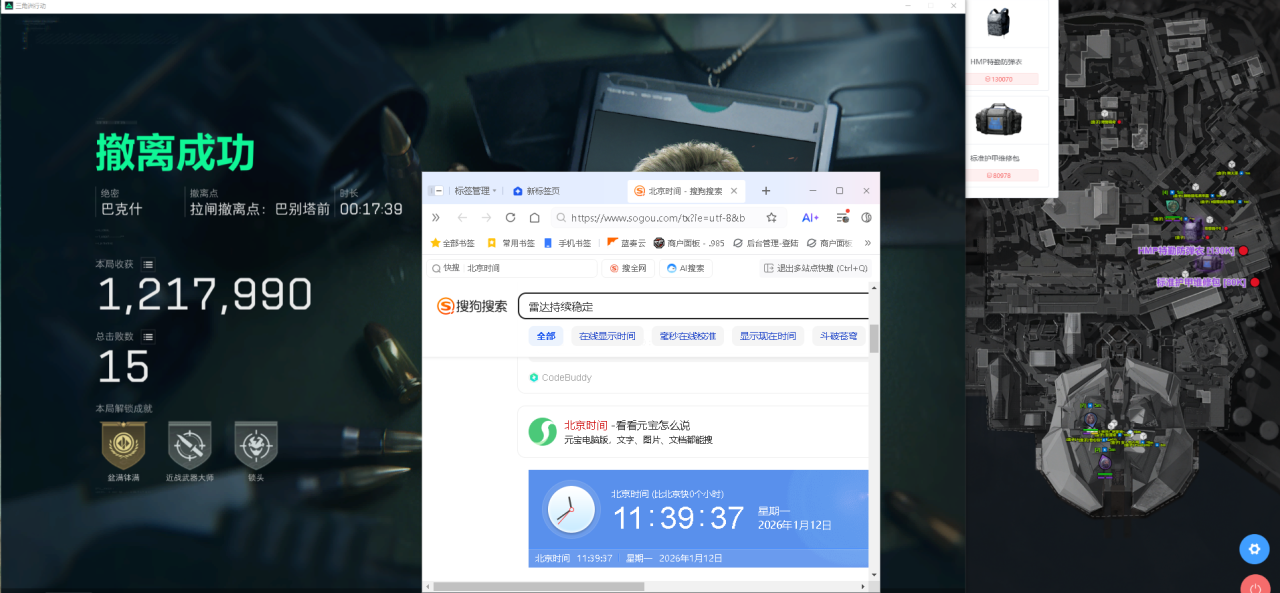Click inside the 快搜 search input field
Image resolution: width=1280 pixels, height=593 pixels.
coord(510,267)
